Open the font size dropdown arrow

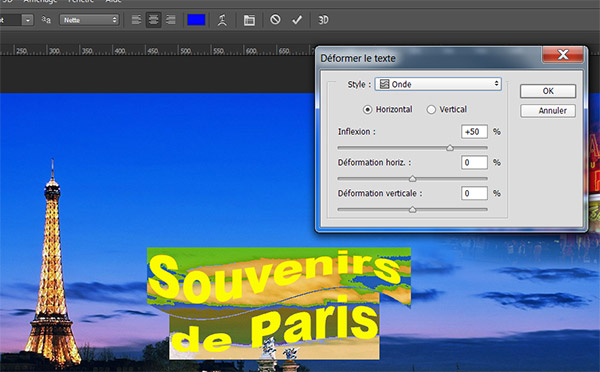[28, 20]
